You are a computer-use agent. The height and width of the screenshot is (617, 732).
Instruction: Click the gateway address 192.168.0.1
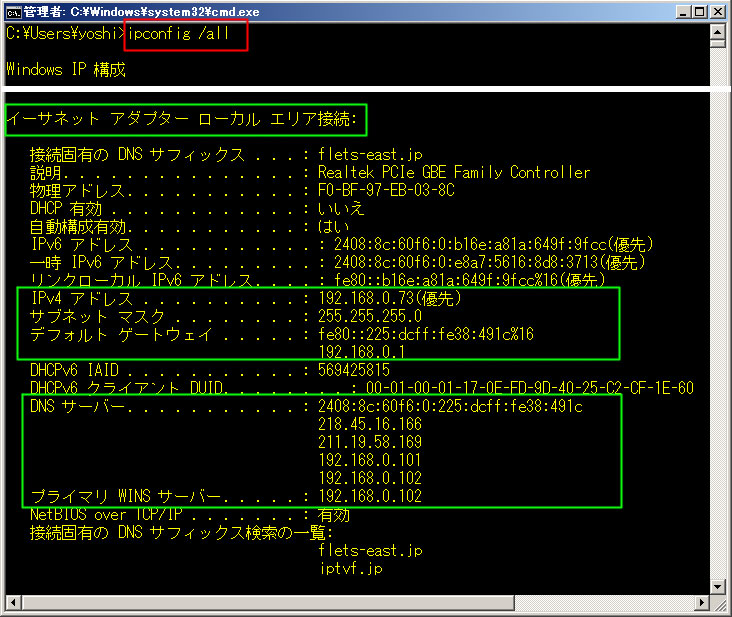(362, 351)
